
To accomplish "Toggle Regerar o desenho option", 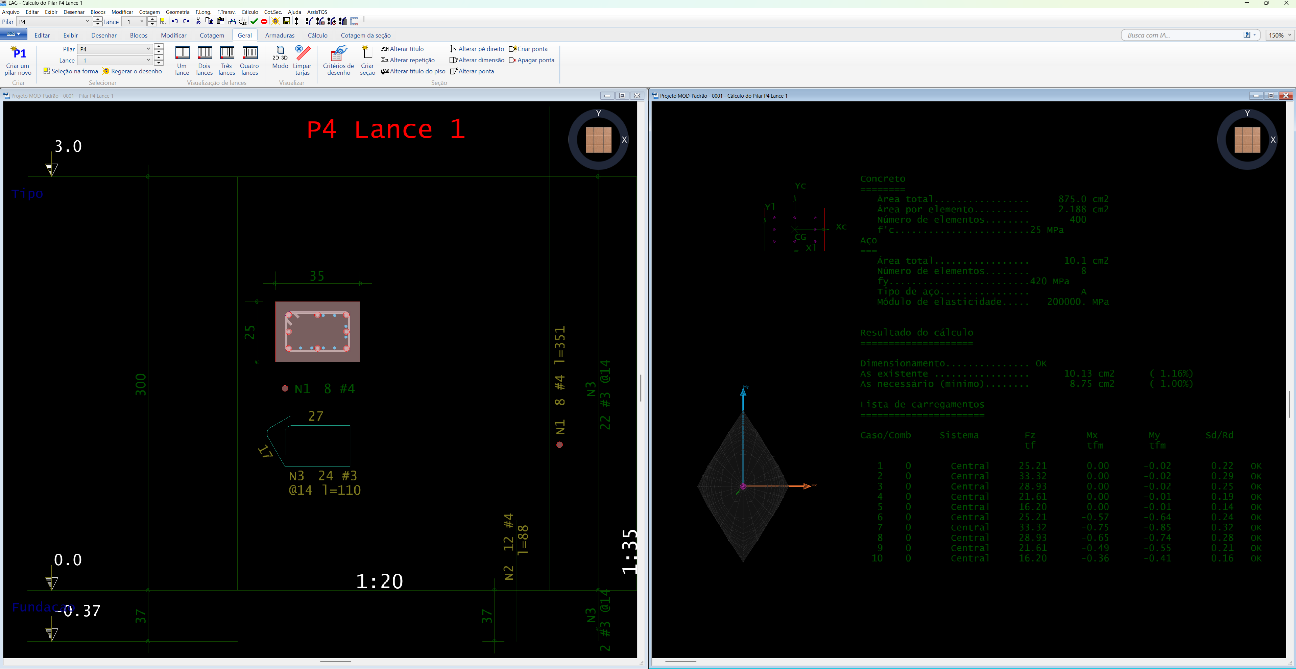I will [132, 71].
